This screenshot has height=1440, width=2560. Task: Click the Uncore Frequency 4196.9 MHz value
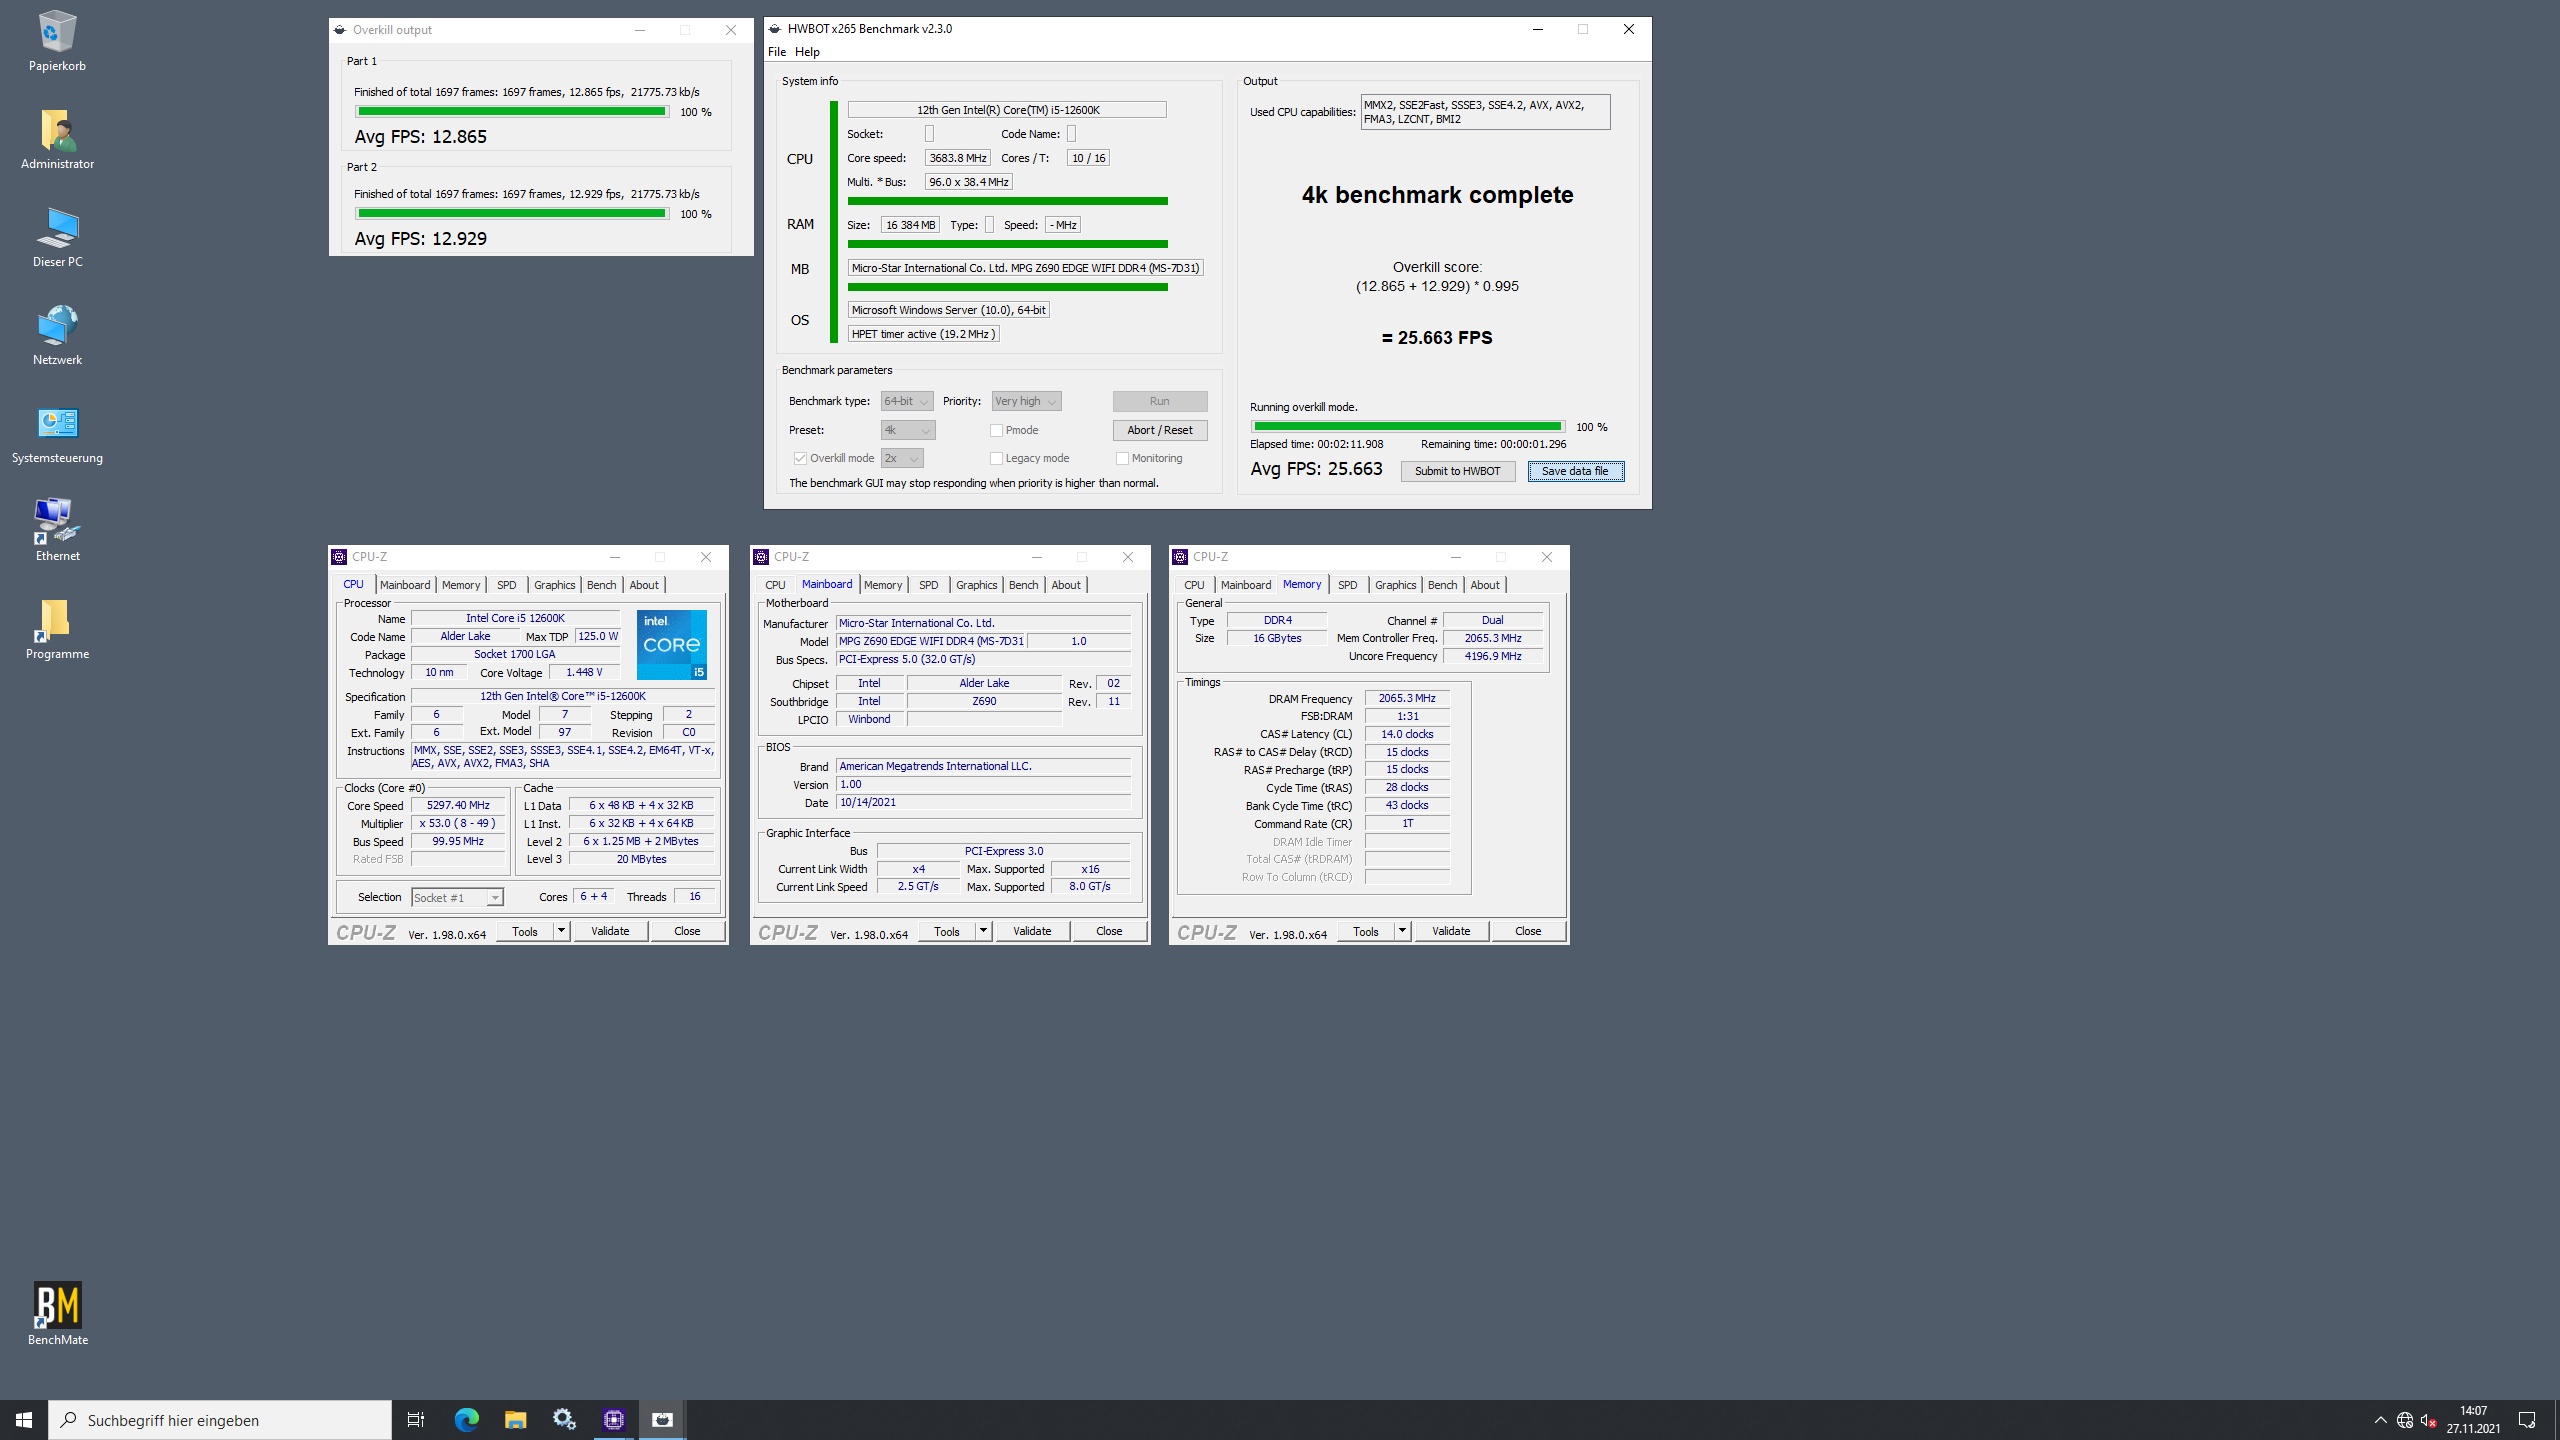click(x=1492, y=656)
